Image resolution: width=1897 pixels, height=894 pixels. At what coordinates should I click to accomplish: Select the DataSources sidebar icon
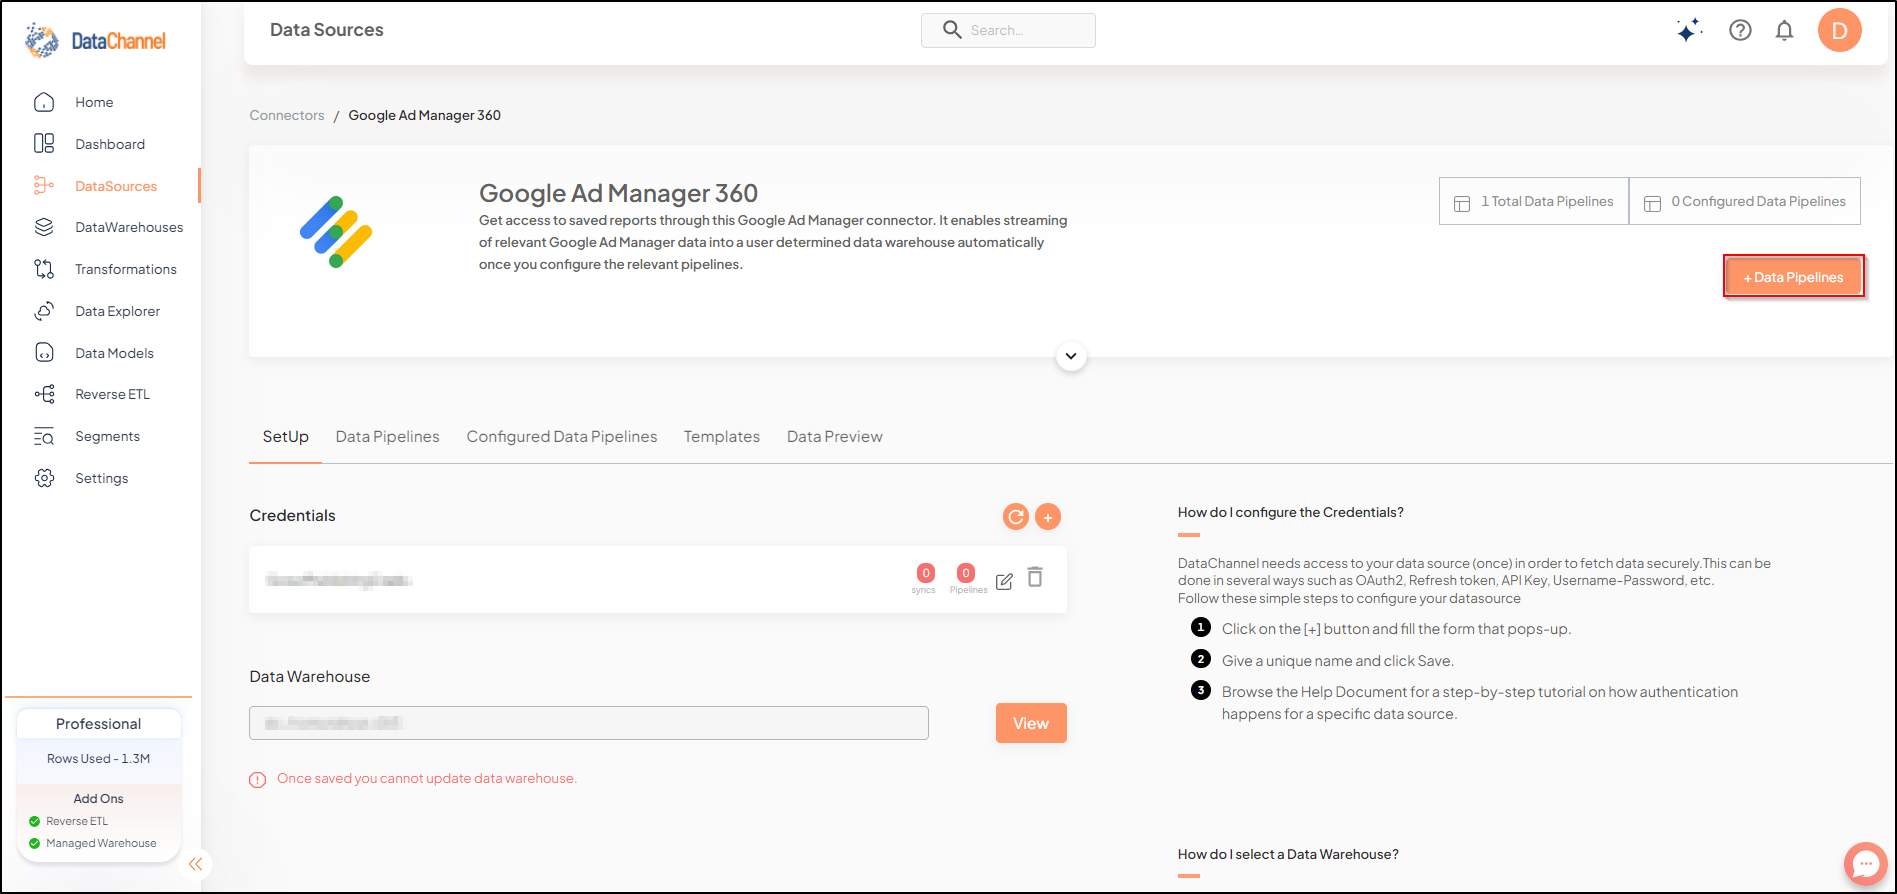tap(44, 186)
